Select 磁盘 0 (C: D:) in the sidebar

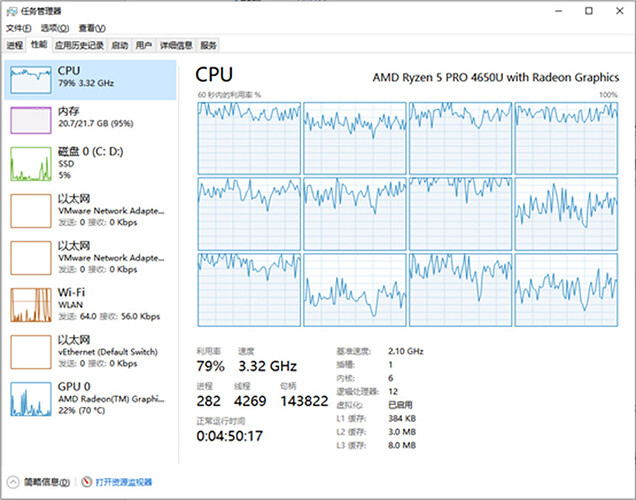pos(90,163)
